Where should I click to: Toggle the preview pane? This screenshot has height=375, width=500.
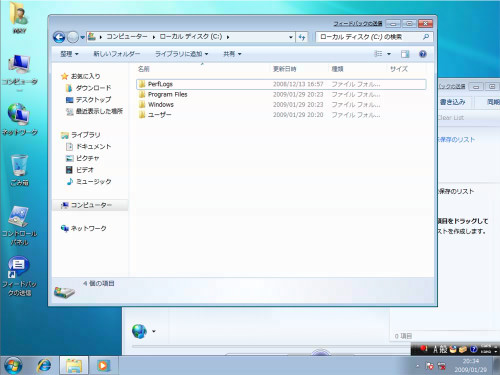point(405,54)
